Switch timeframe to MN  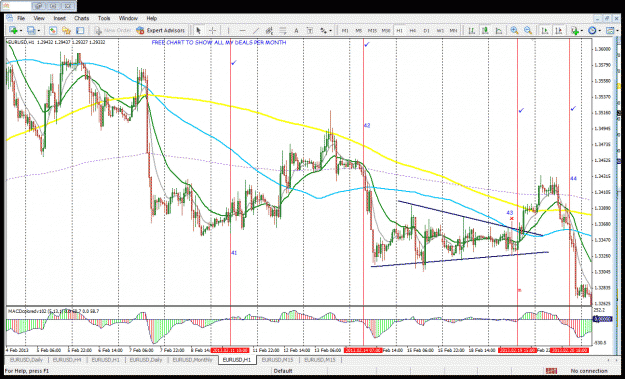(x=454, y=30)
